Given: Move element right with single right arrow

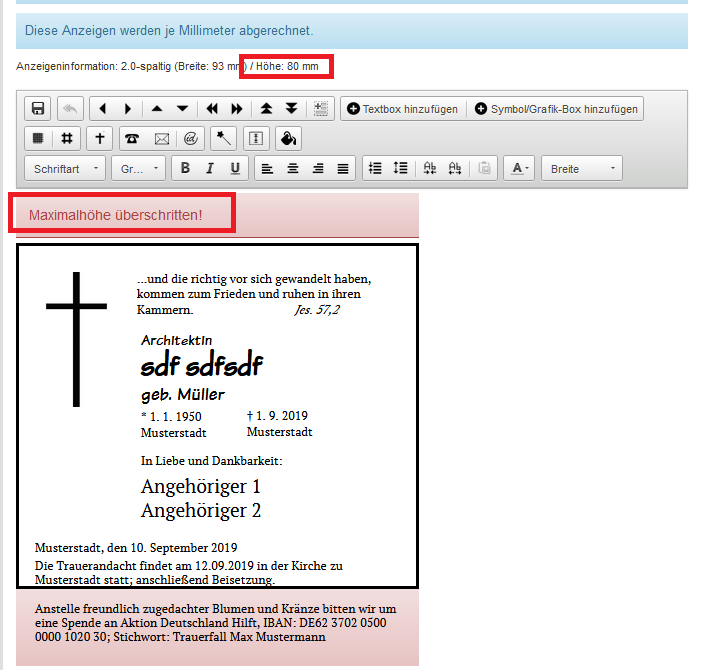Looking at the screenshot, I should [128, 109].
